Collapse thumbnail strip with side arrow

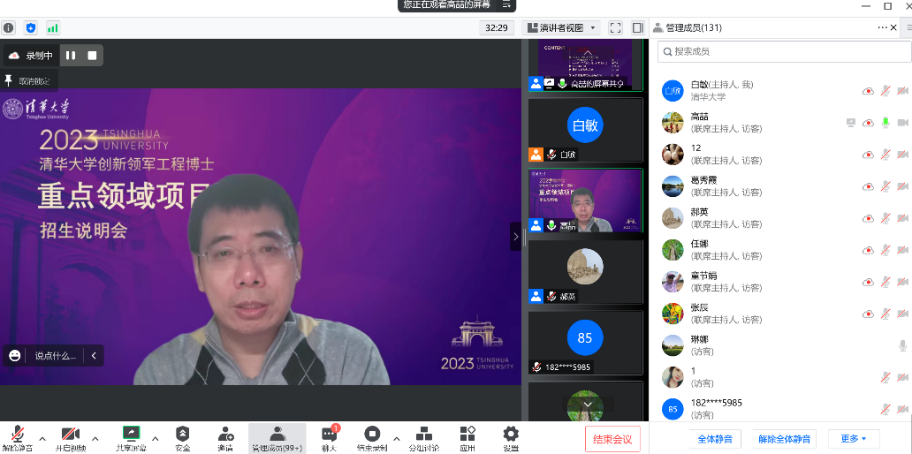click(515, 237)
